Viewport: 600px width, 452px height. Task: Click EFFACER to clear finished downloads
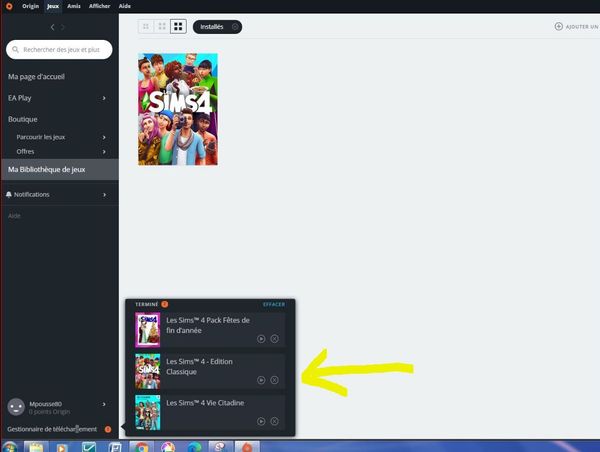click(x=273, y=304)
